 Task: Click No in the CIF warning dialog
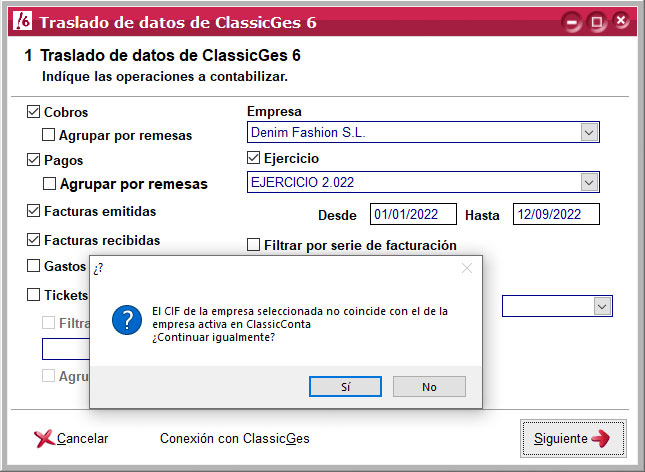[x=429, y=387]
